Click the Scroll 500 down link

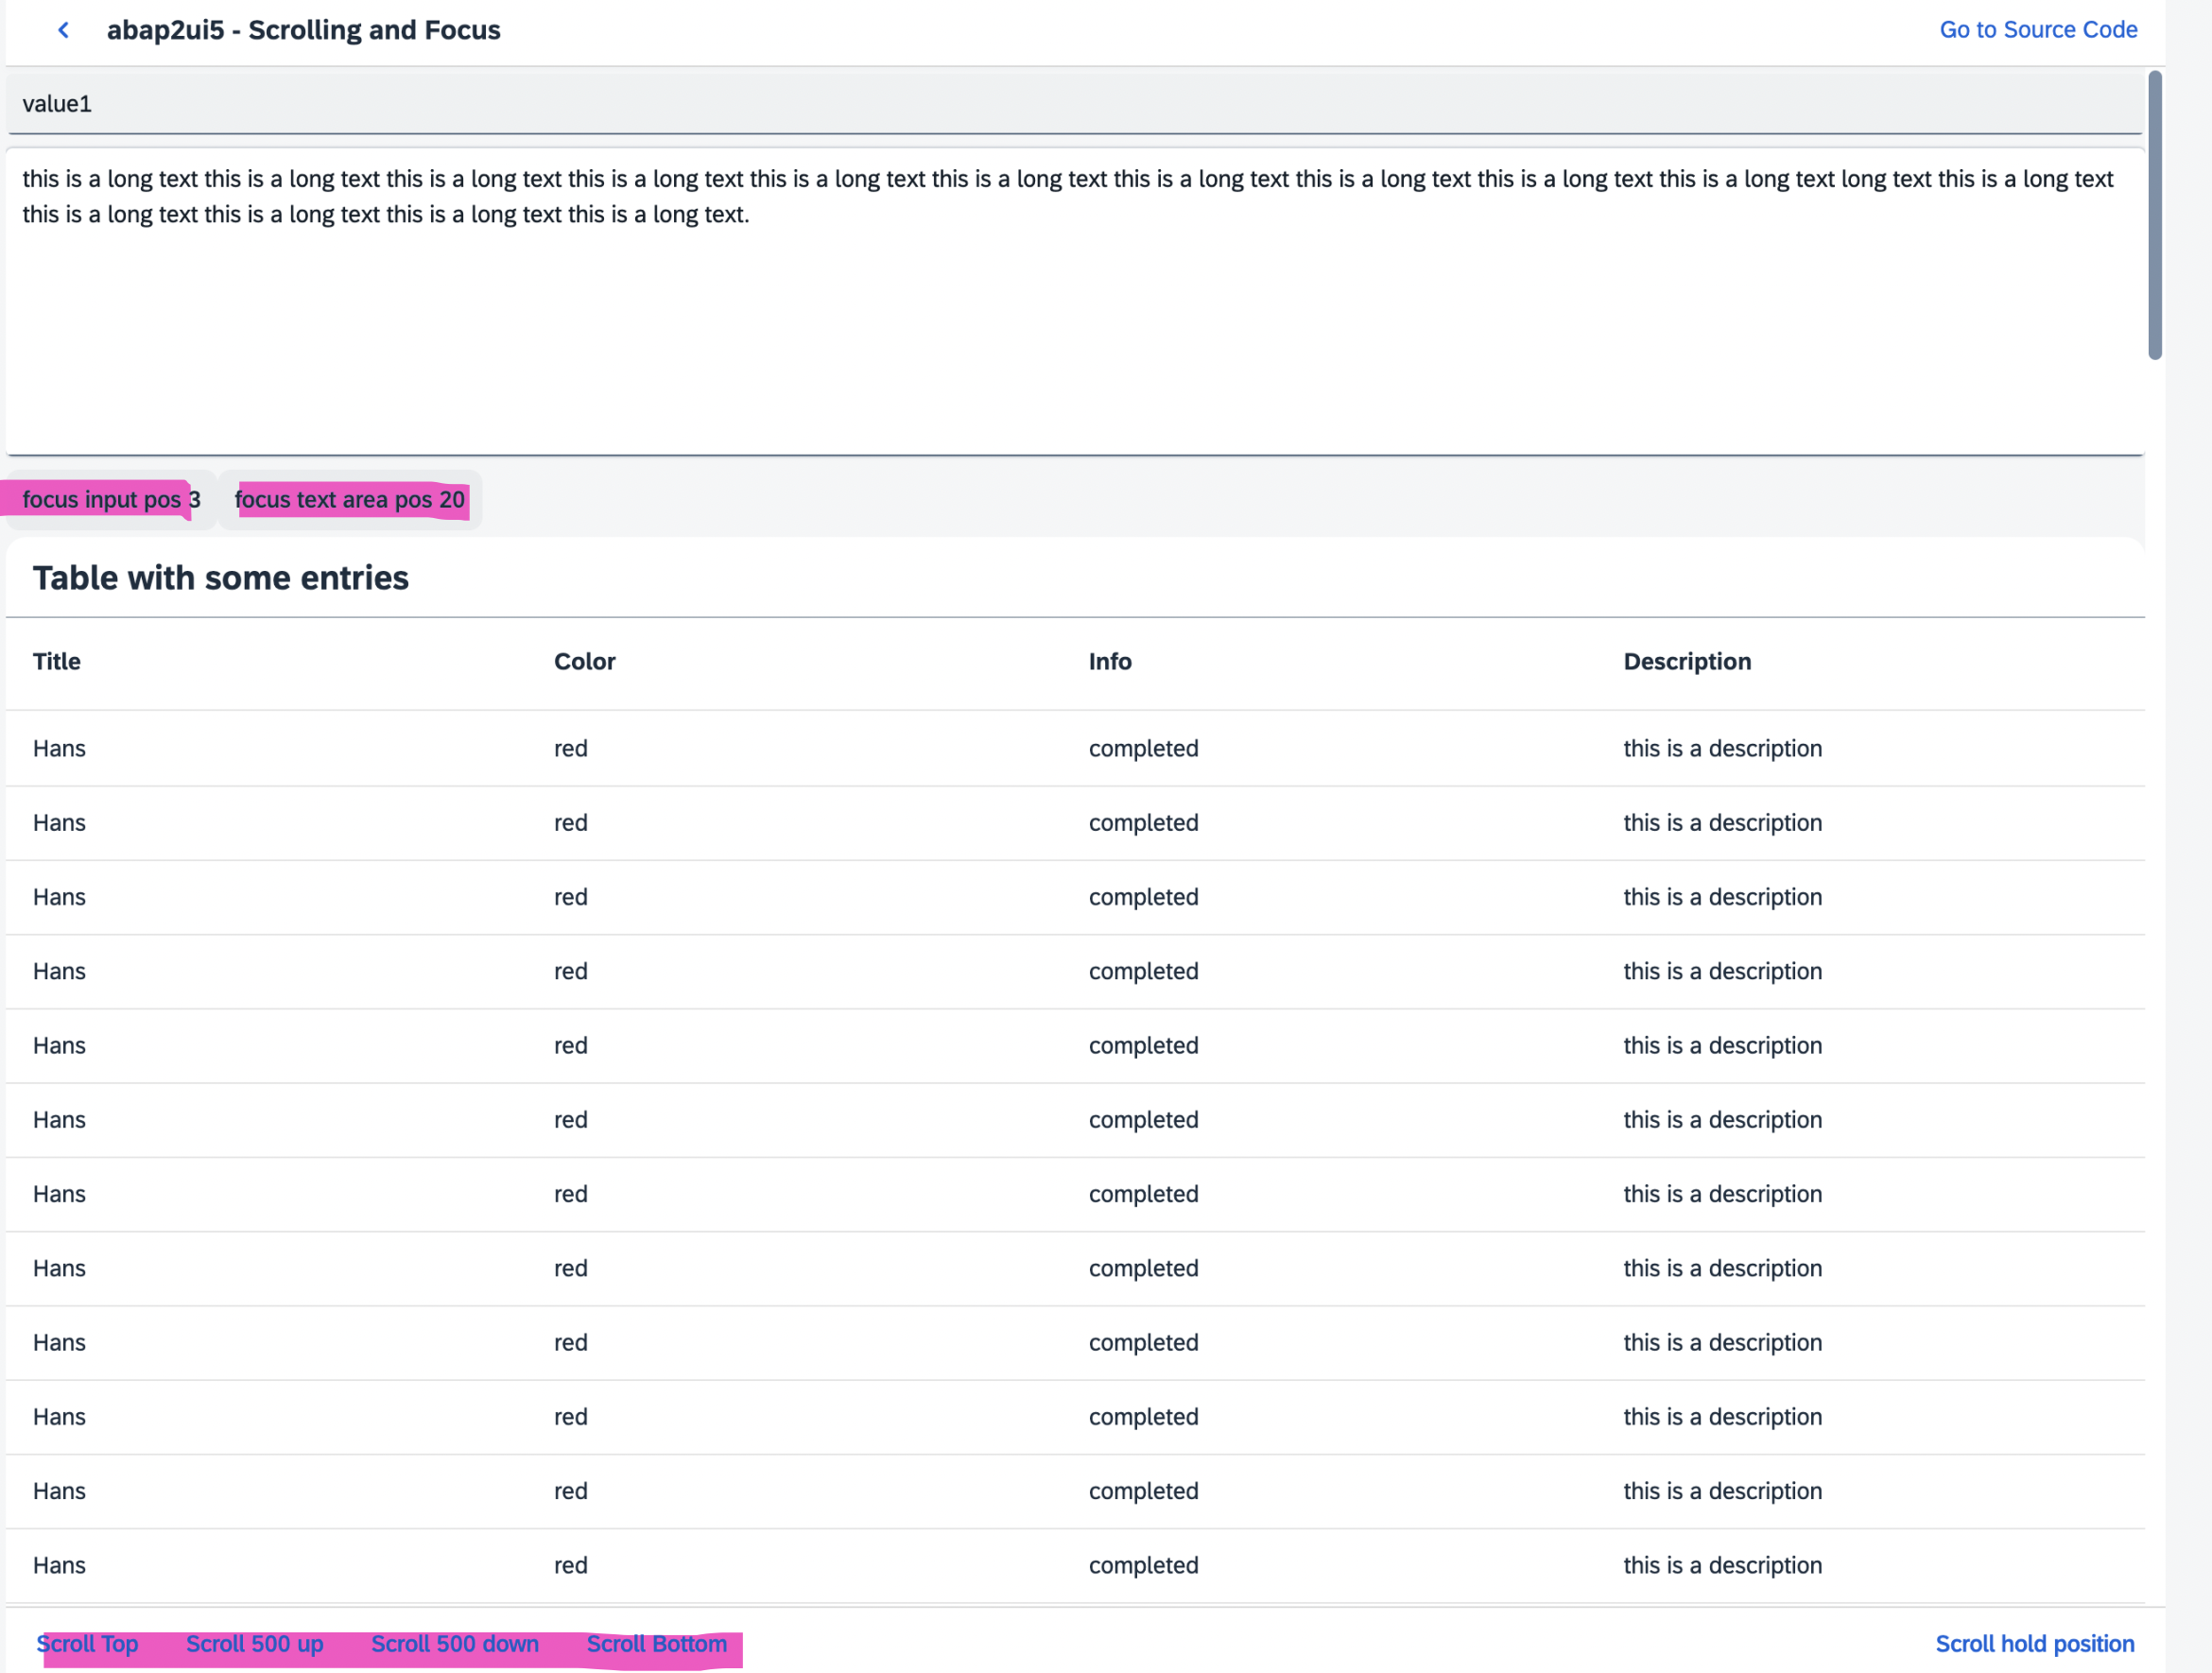(455, 1644)
